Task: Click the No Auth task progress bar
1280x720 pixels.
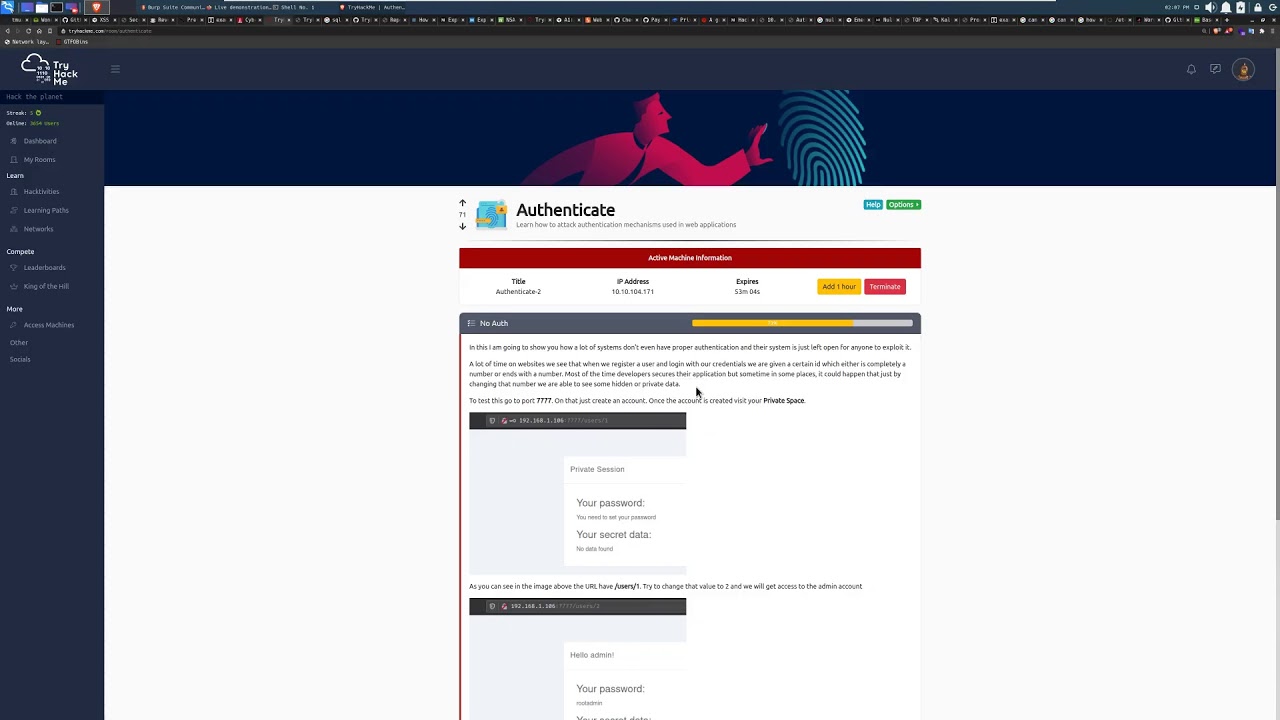Action: pyautogui.click(x=802, y=323)
